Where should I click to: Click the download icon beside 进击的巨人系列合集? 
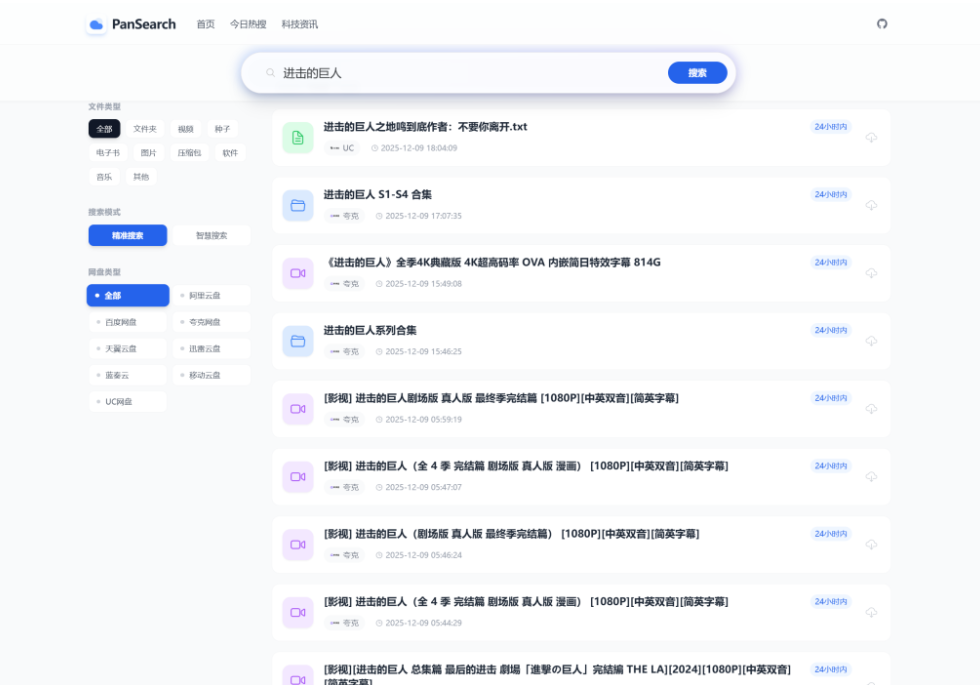871,341
